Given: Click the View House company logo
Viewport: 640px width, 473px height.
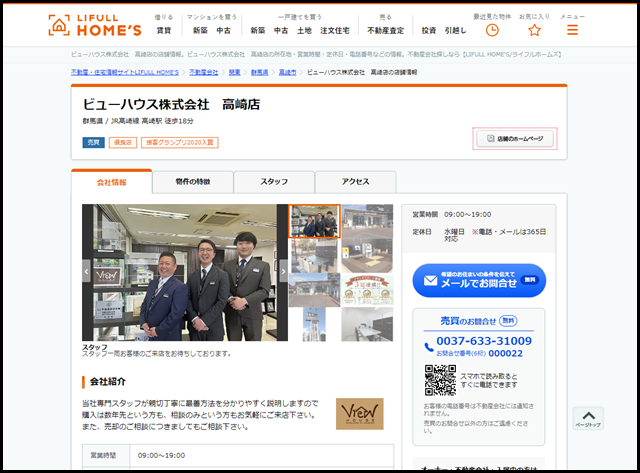Looking at the screenshot, I should click(360, 414).
